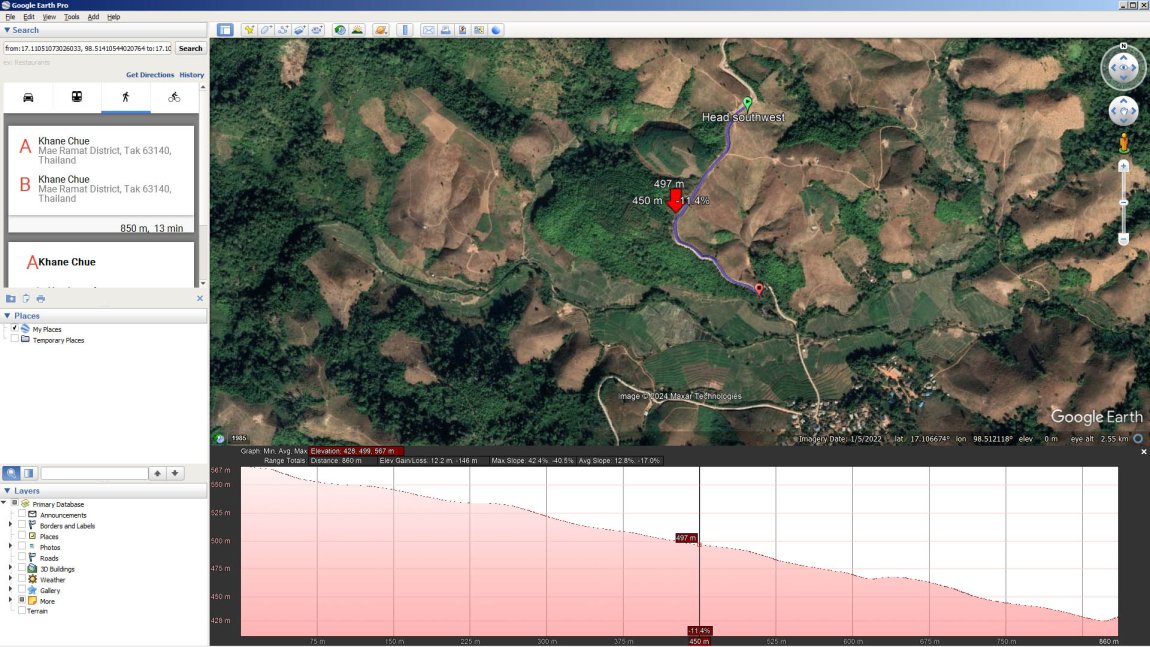This screenshot has width=1150, height=647.
Task: Add a placemark with the pushpin tool
Action: tap(249, 29)
